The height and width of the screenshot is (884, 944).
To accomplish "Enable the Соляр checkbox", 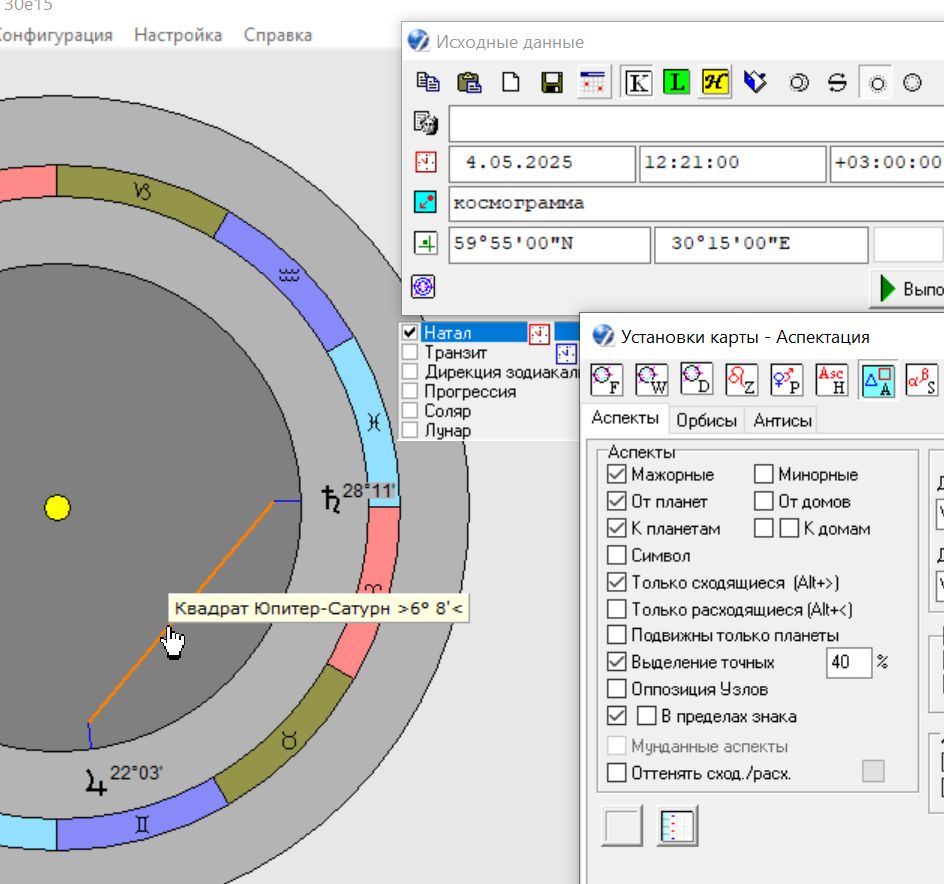I will click(x=409, y=411).
